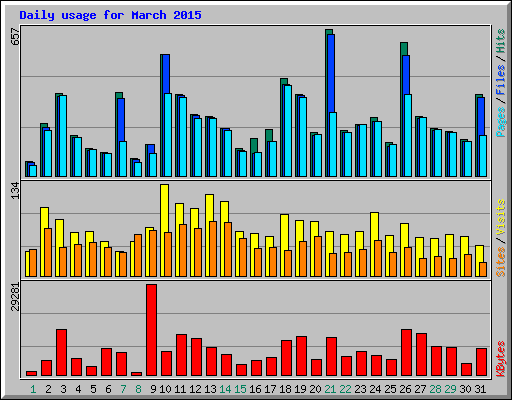Click day 4 on the x-axis
Screen dimensions: 512x400
point(78,389)
